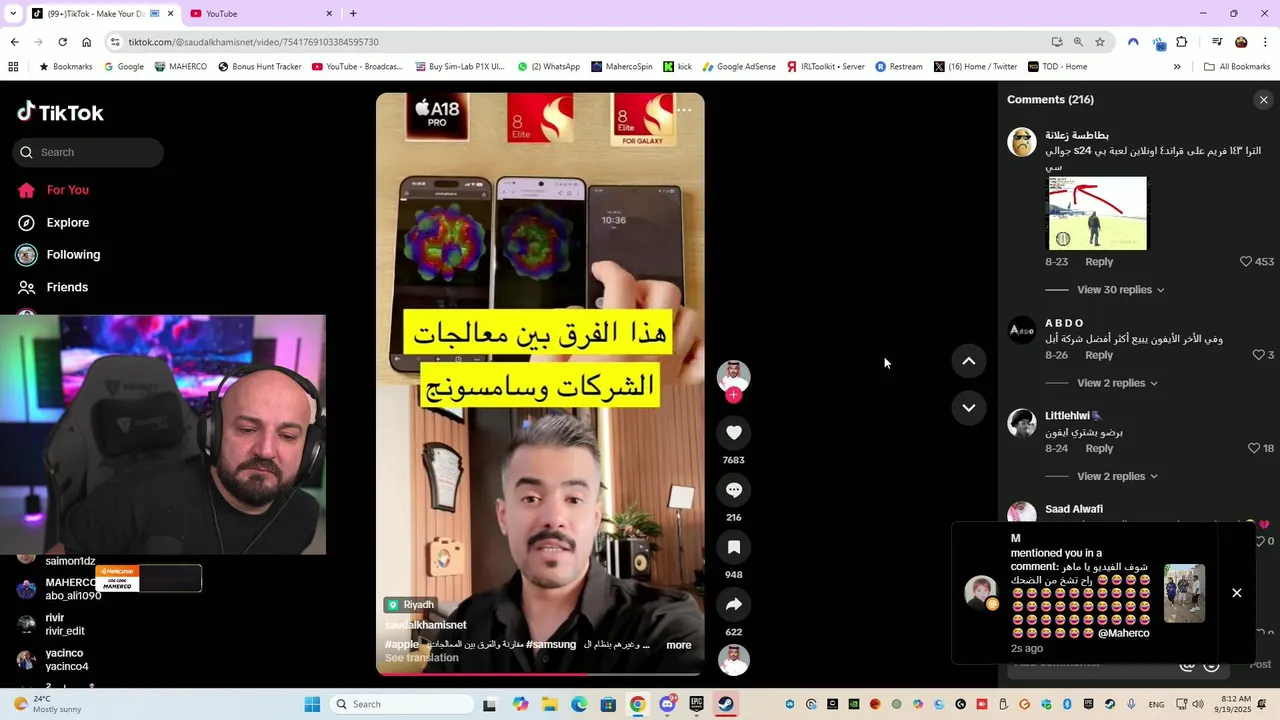Like Littlehlwi's comment with 18 likes
This screenshot has width=1280, height=720.
click(x=1254, y=448)
